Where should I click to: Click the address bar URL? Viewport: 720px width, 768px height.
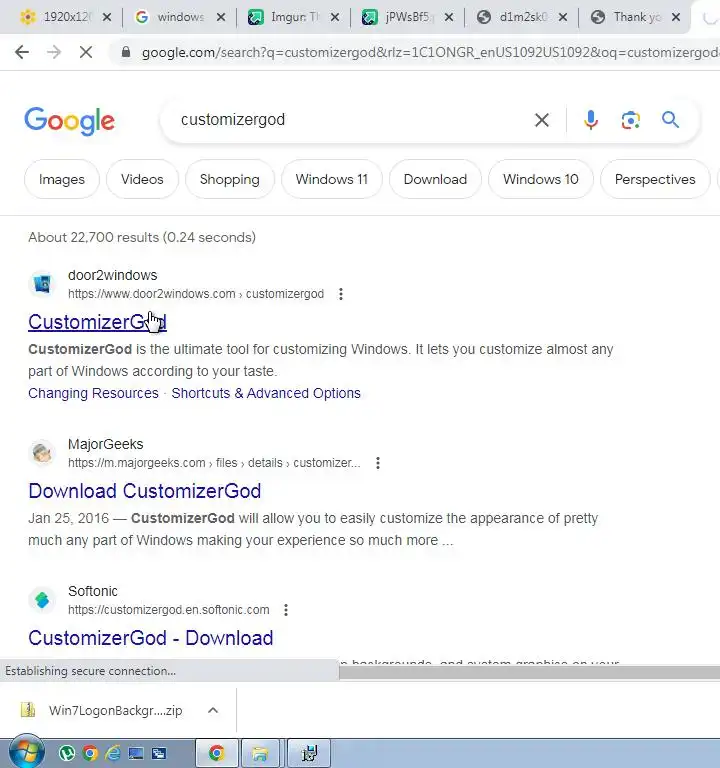tap(430, 52)
